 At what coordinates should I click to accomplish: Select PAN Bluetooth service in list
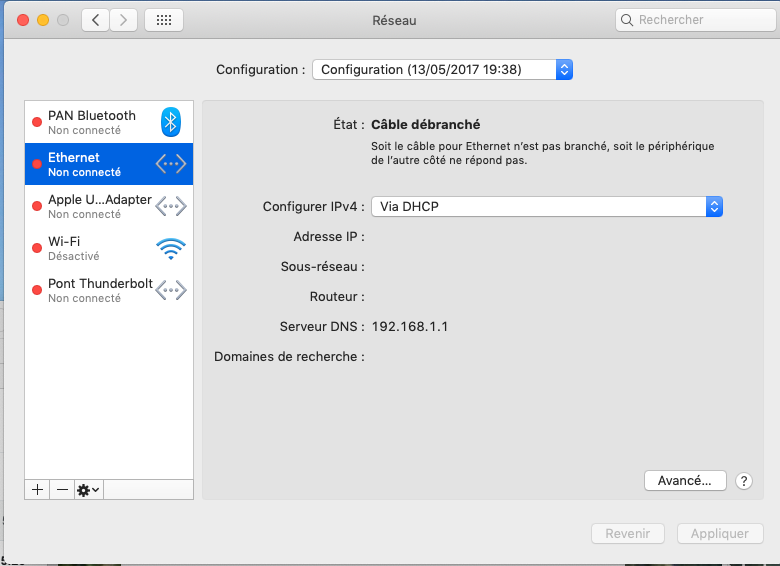pos(92,122)
